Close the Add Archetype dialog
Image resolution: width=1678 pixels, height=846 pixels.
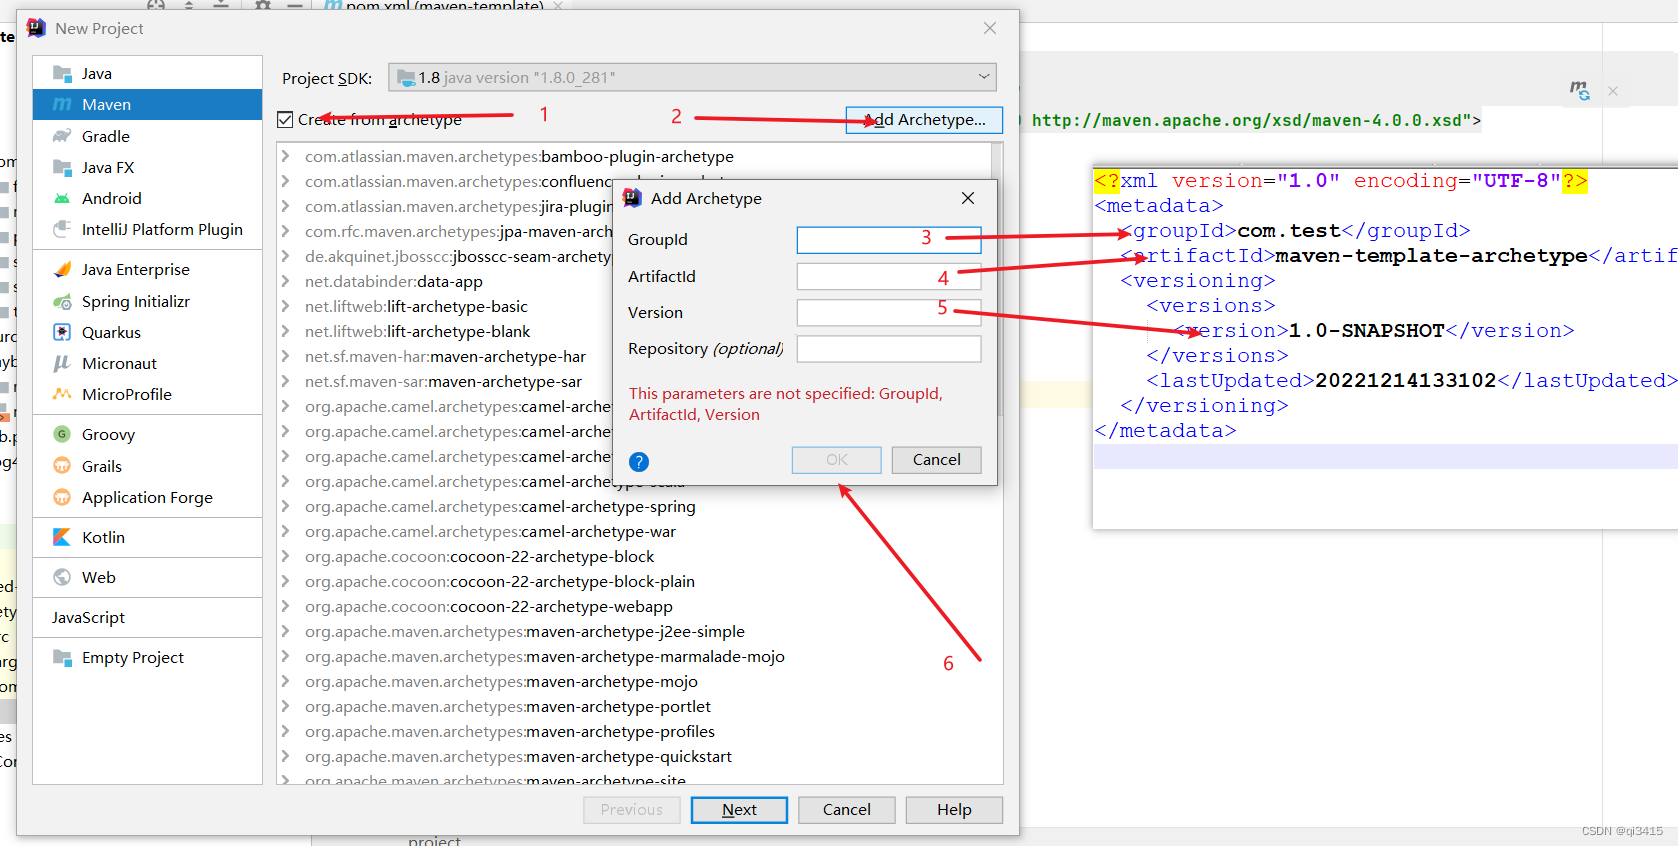(x=968, y=198)
